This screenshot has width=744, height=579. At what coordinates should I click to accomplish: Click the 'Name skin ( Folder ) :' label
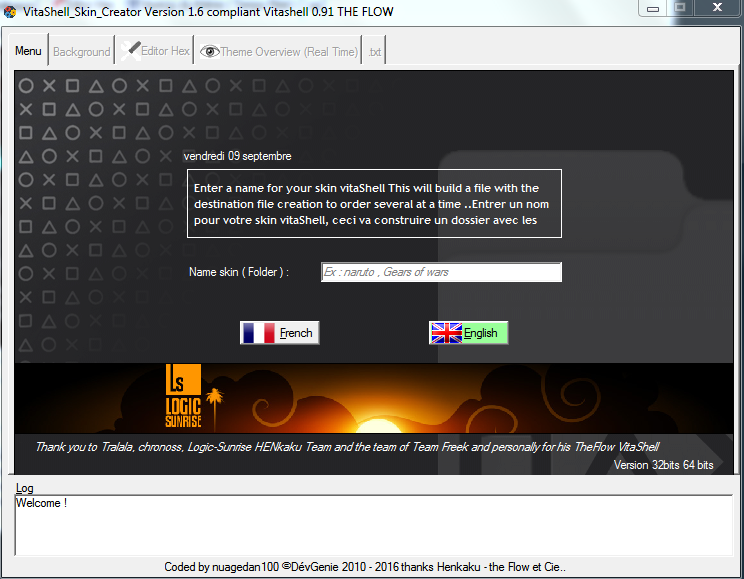tap(238, 272)
